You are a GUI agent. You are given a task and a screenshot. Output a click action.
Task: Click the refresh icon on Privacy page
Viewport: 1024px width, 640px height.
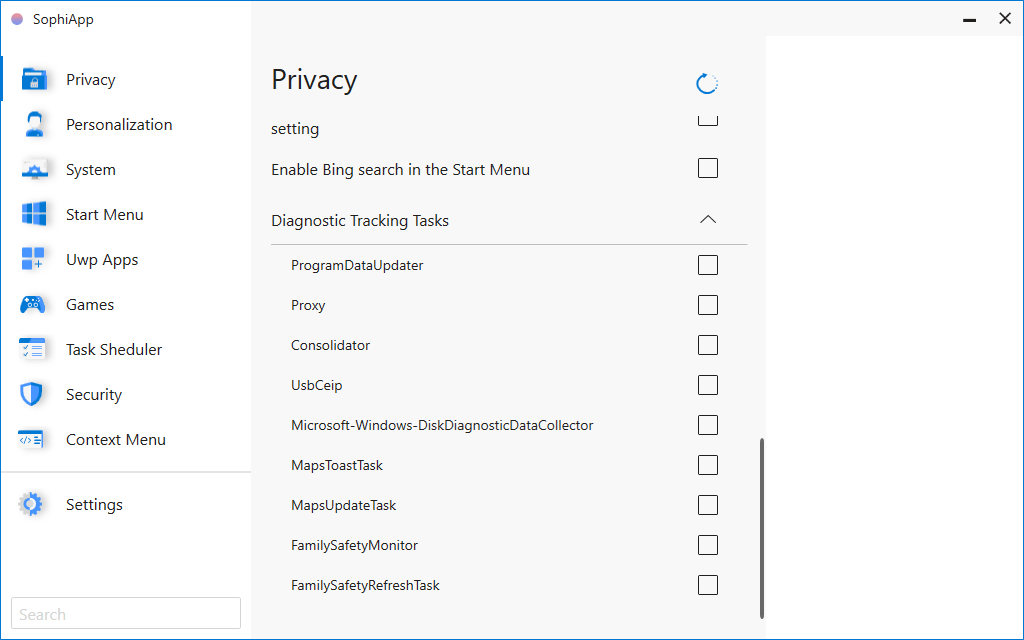pyautogui.click(x=707, y=83)
